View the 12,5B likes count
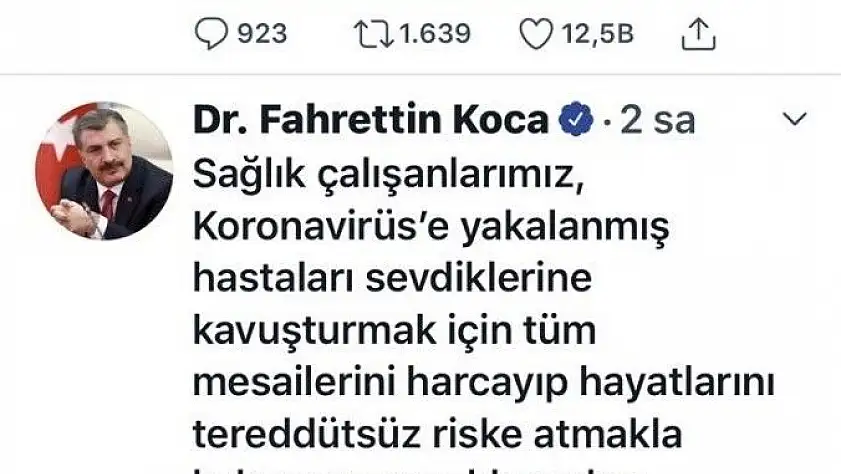 (597, 34)
